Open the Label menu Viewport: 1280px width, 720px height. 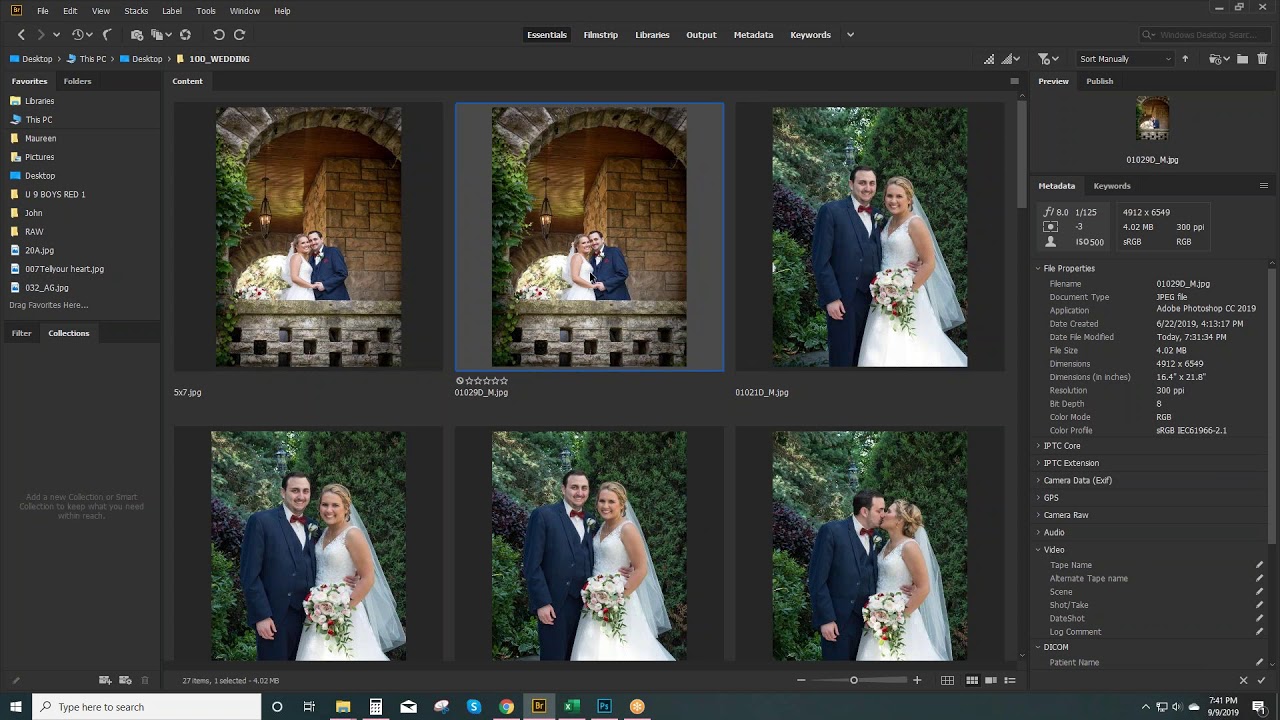[172, 11]
